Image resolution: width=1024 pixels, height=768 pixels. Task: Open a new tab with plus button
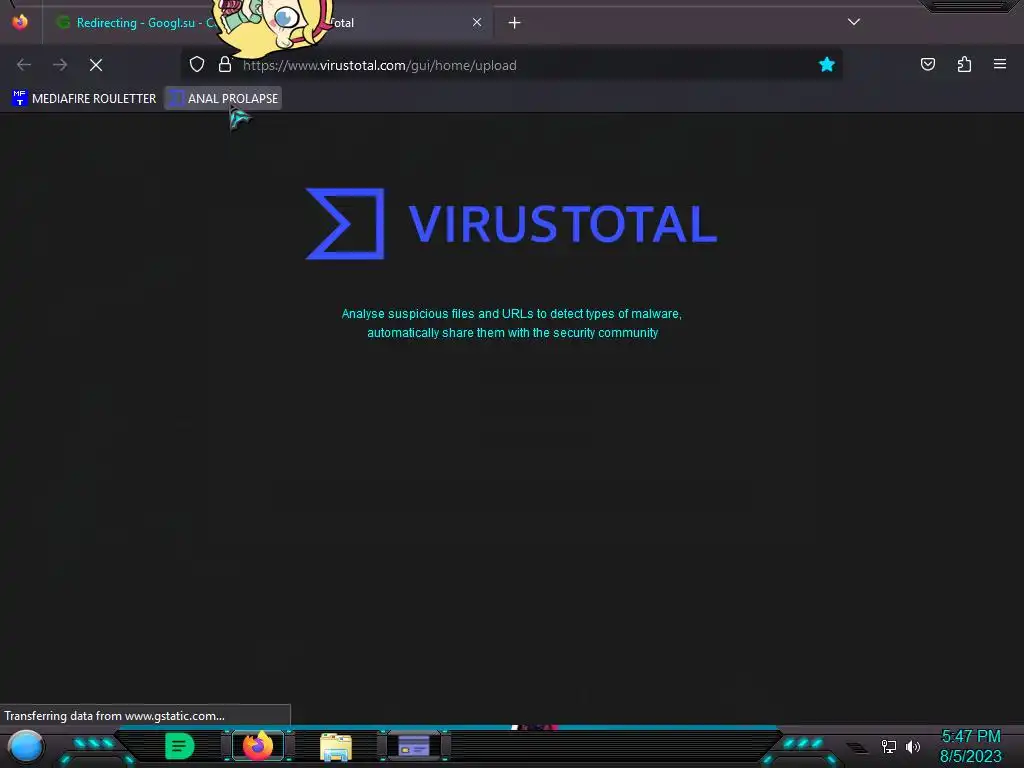tap(515, 23)
